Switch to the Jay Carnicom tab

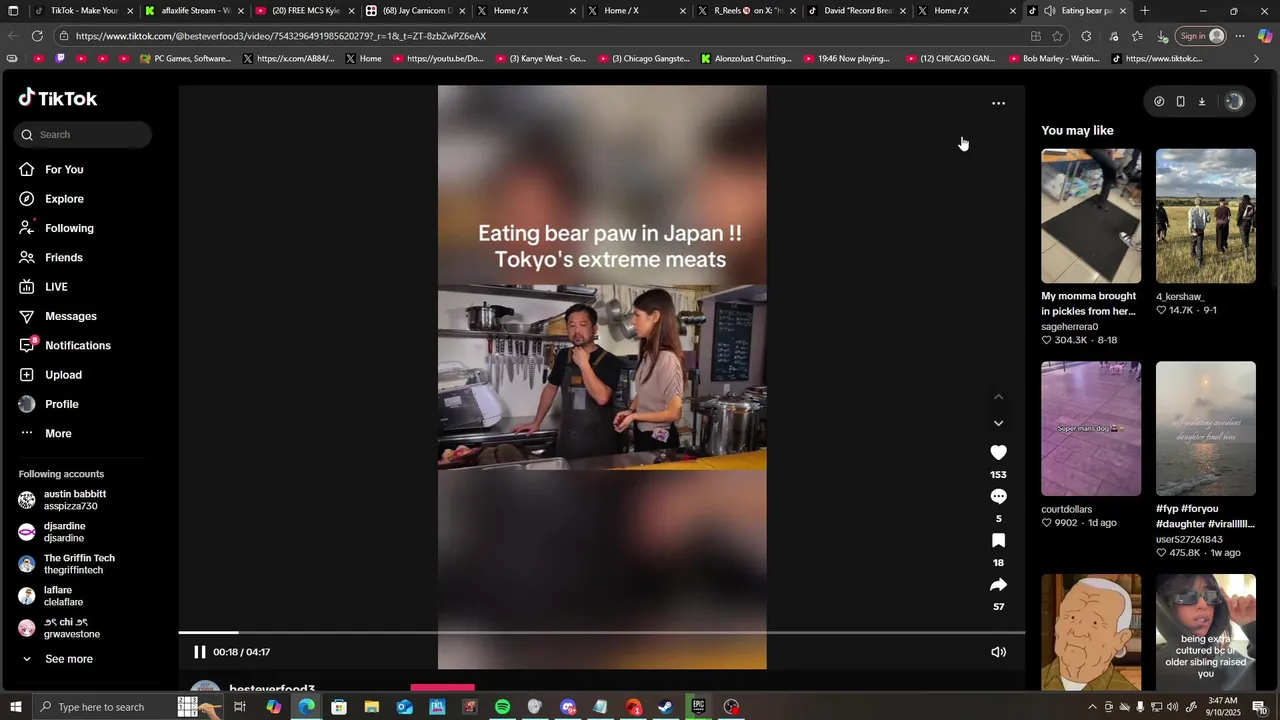pos(415,11)
